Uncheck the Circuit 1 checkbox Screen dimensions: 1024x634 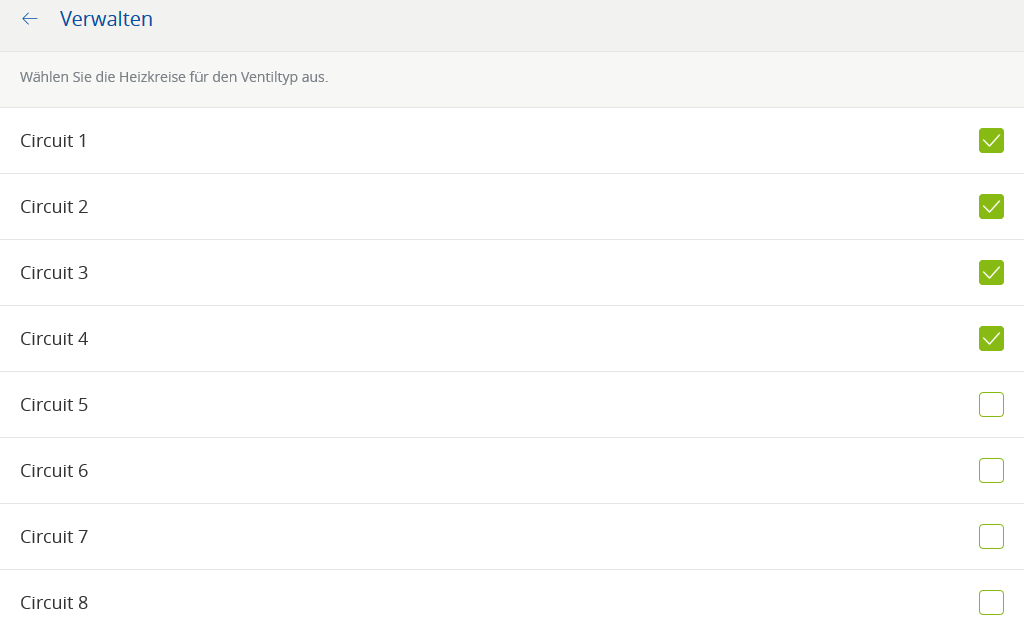click(x=991, y=141)
